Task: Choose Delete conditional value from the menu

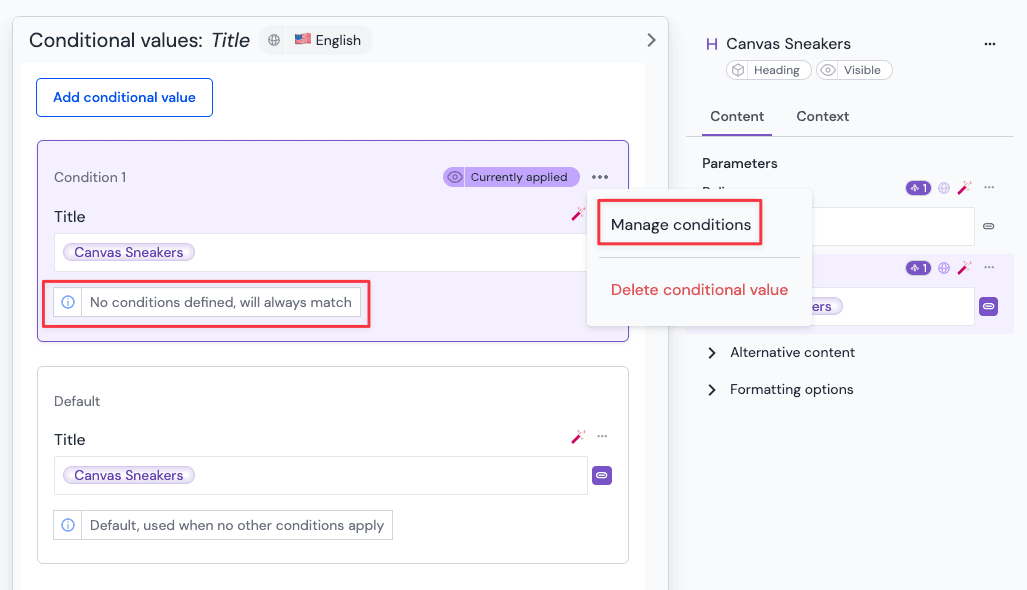Action: (699, 289)
